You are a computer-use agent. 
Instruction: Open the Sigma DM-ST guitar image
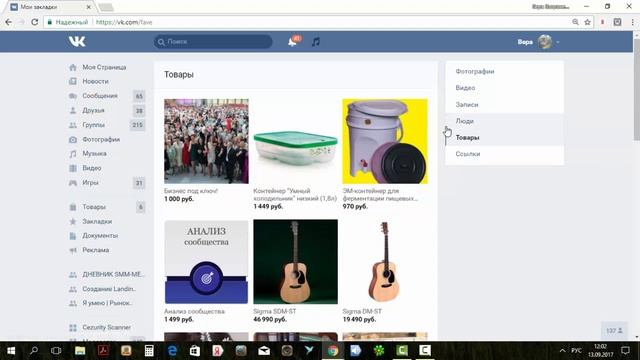tap(385, 262)
